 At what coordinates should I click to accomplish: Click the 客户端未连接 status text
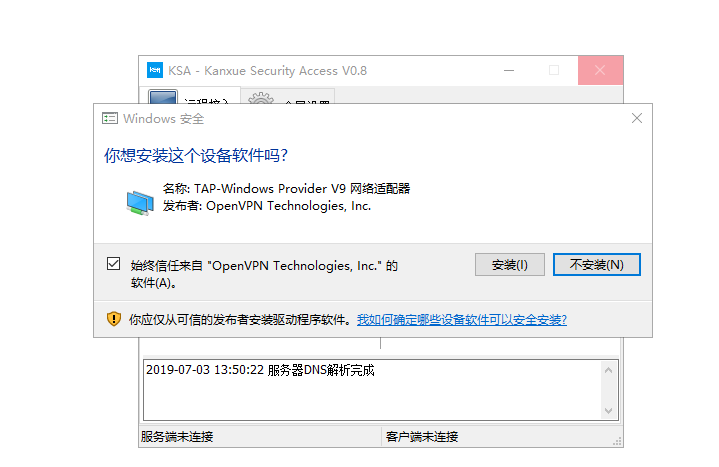422,437
